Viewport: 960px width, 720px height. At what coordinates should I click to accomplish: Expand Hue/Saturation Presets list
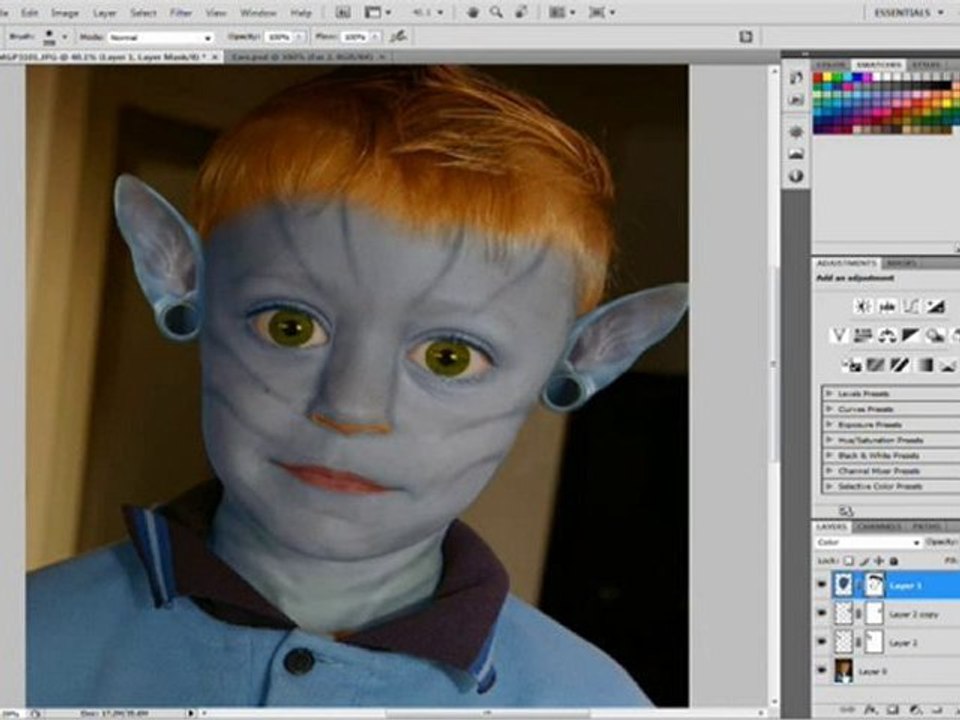click(830, 440)
